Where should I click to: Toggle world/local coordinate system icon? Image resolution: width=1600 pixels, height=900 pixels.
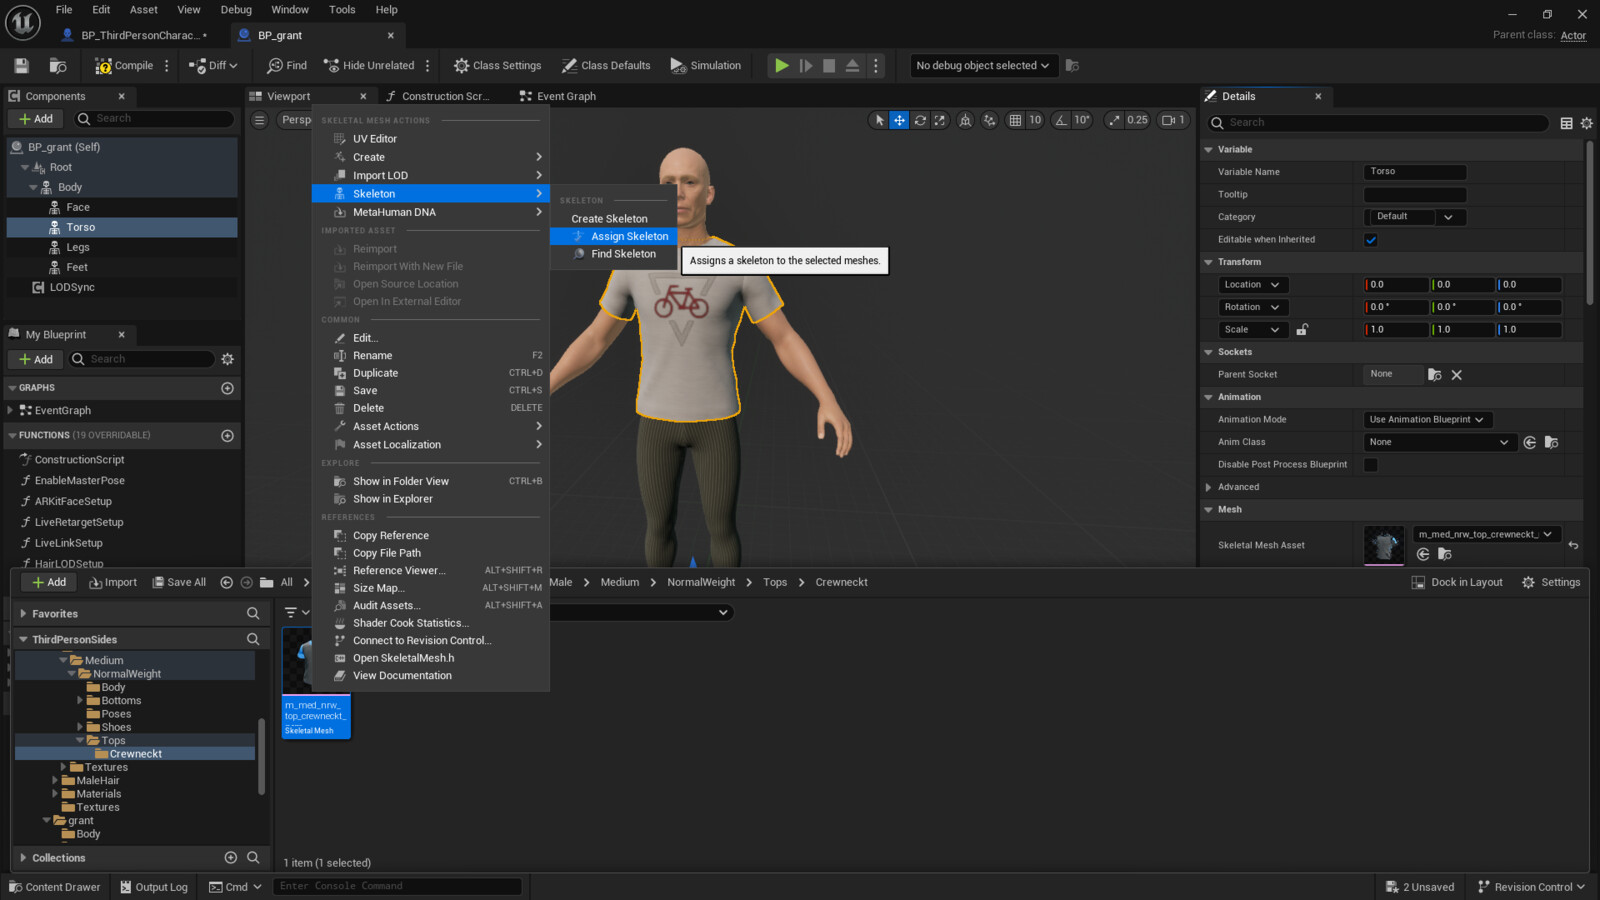[965, 120]
